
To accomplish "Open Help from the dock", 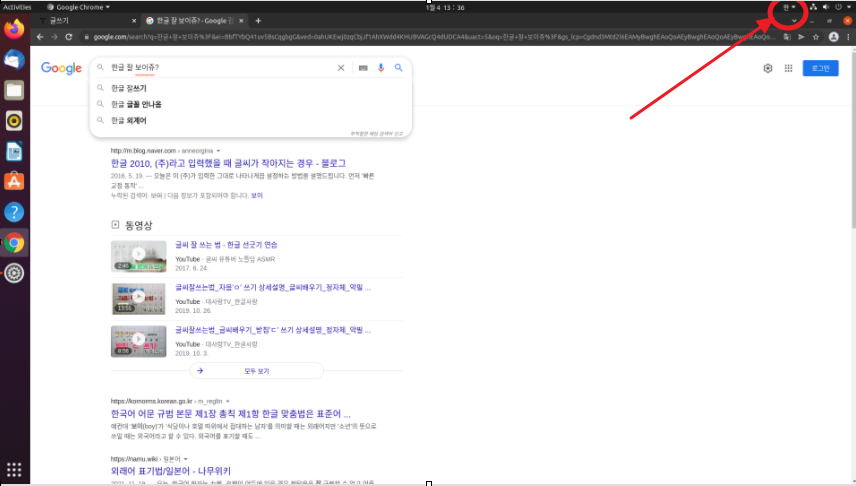I will (x=14, y=212).
